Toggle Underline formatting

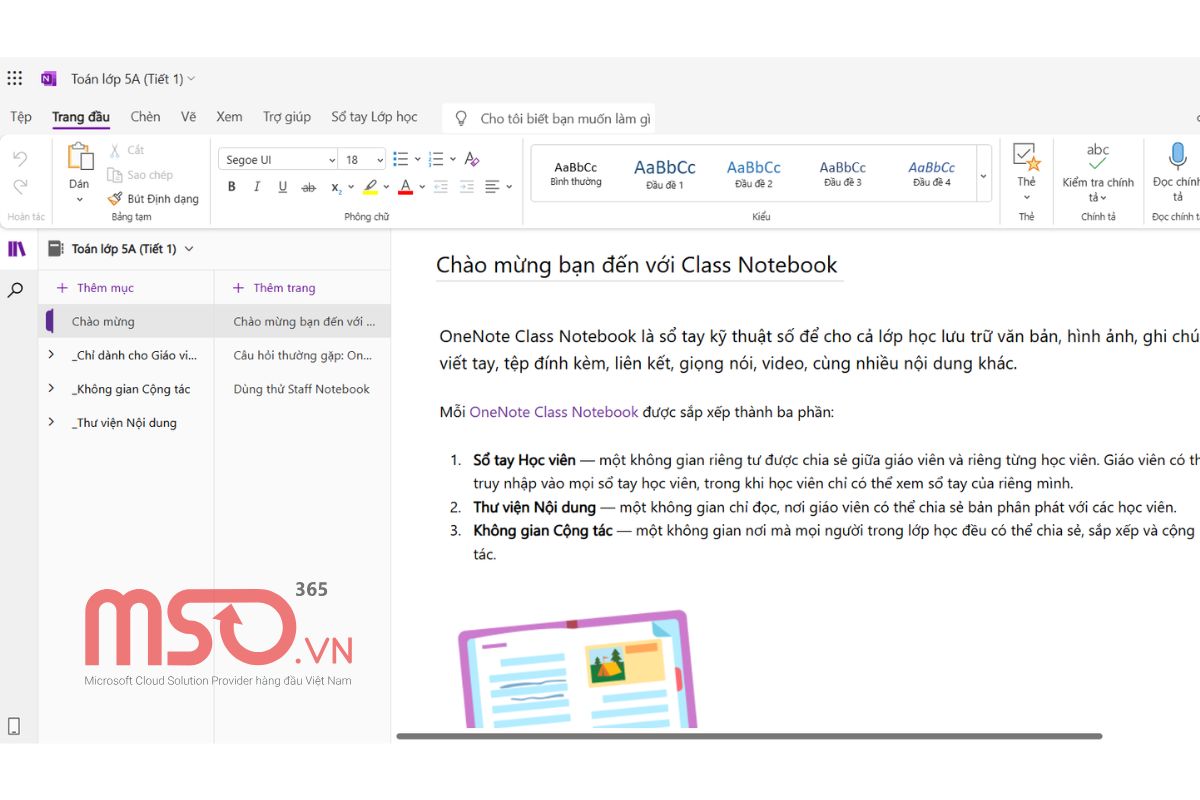[283, 187]
